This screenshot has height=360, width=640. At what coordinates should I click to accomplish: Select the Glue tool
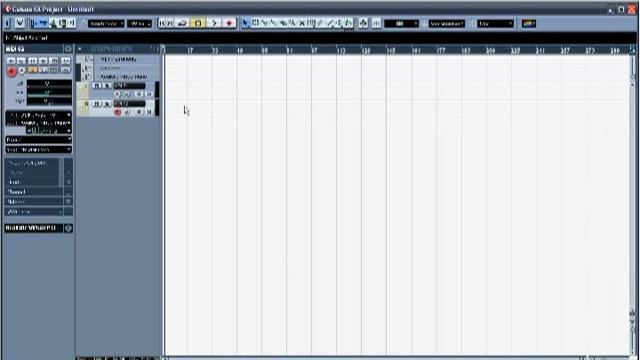(274, 23)
